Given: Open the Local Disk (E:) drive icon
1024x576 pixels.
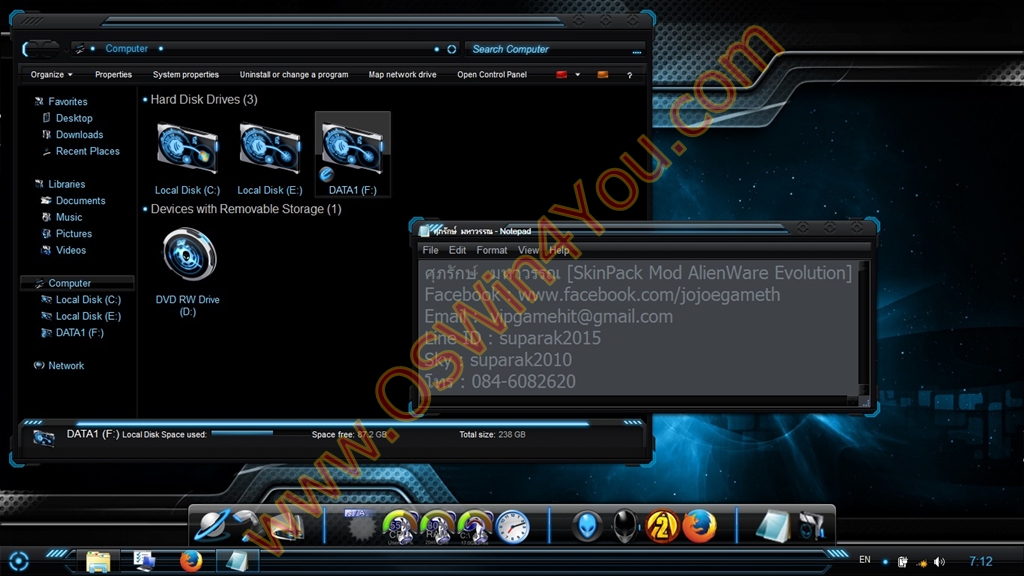Looking at the screenshot, I should [x=270, y=150].
